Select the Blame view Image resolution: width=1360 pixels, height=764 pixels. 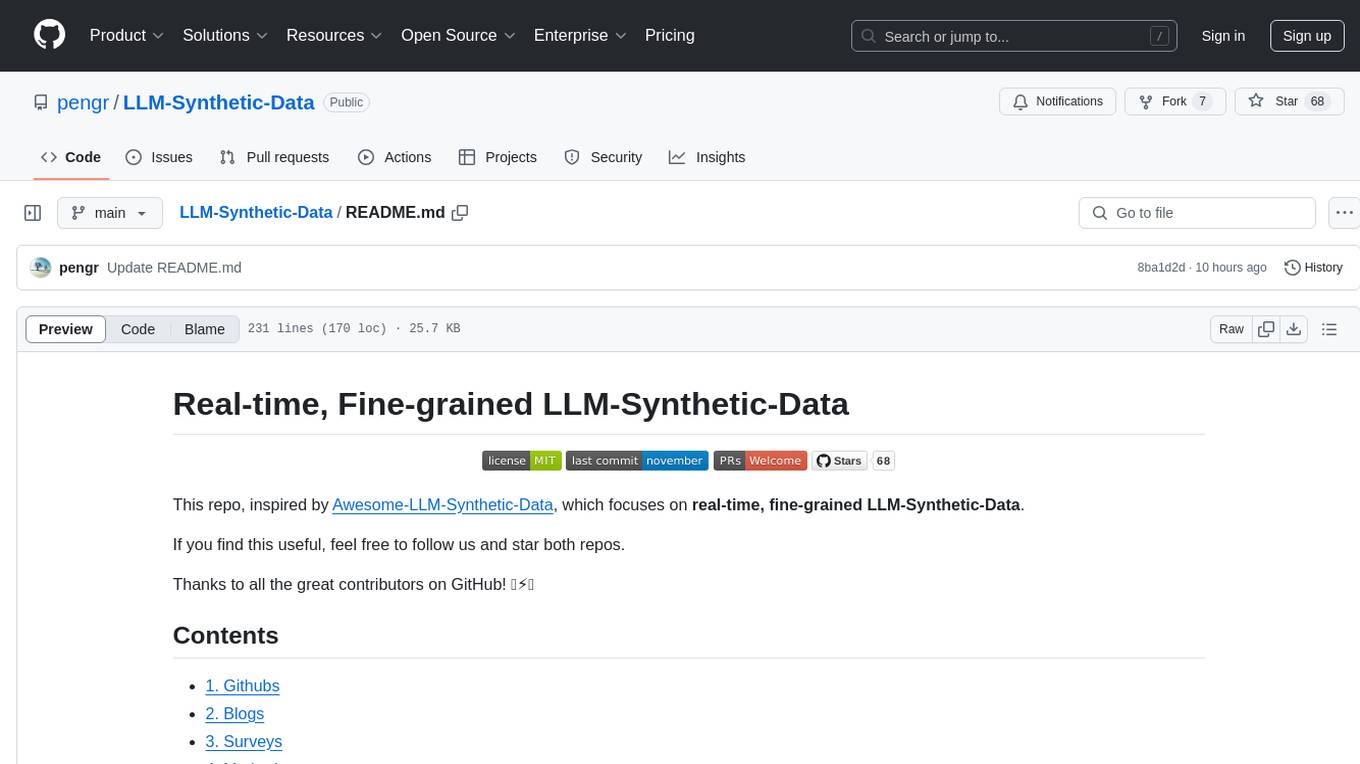coord(205,329)
